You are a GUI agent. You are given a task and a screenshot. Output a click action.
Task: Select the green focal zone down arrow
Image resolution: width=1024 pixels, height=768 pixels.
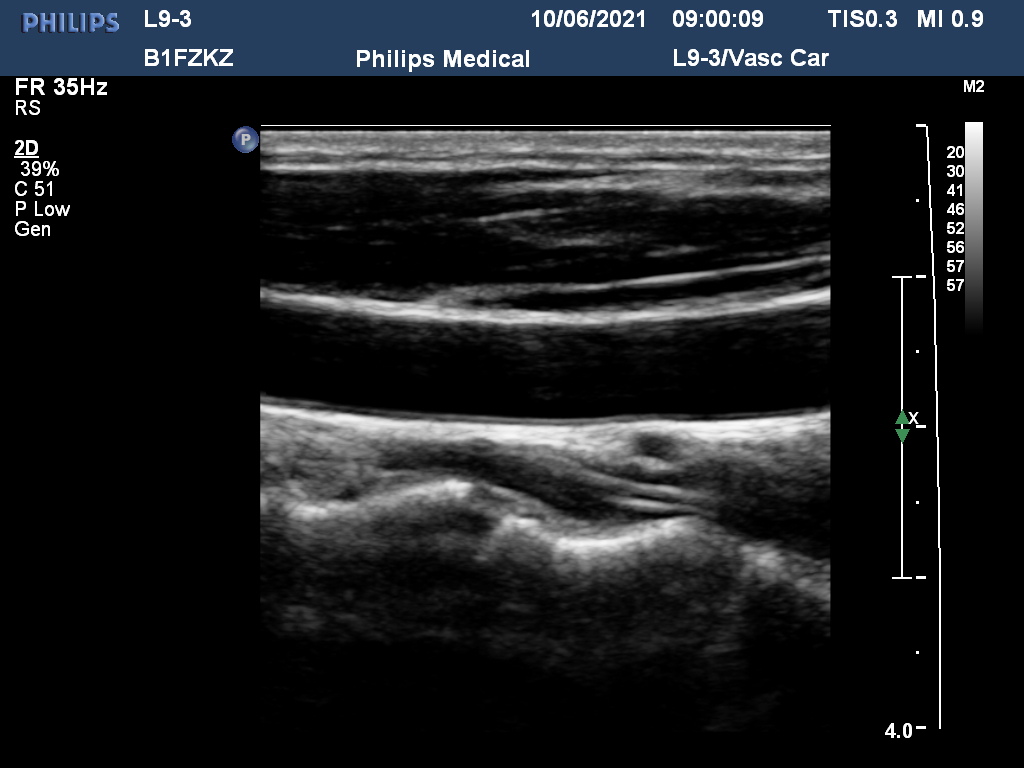[x=902, y=435]
